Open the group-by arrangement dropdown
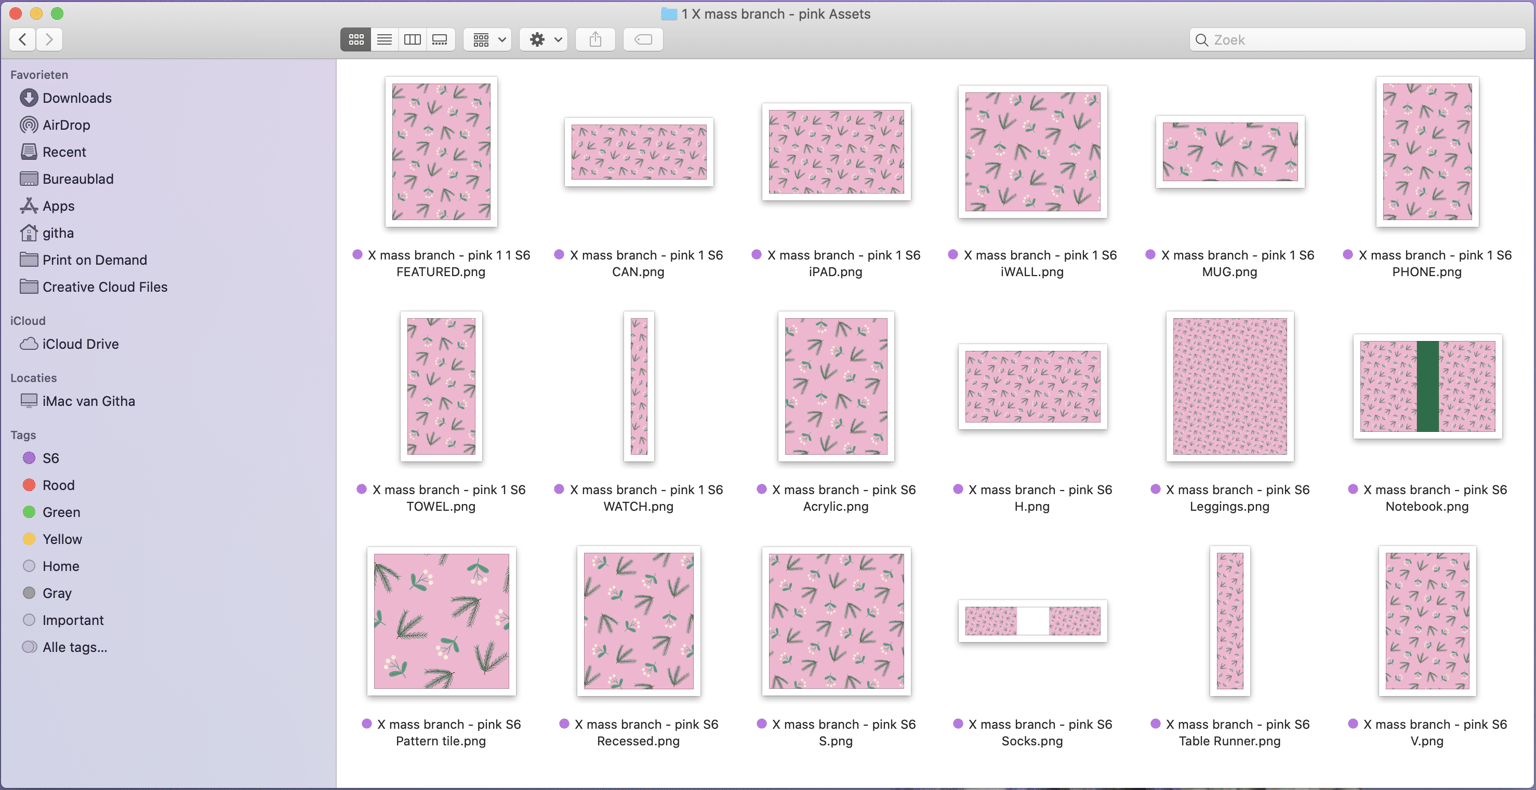Screen dimensions: 1536x790 (x=489, y=40)
